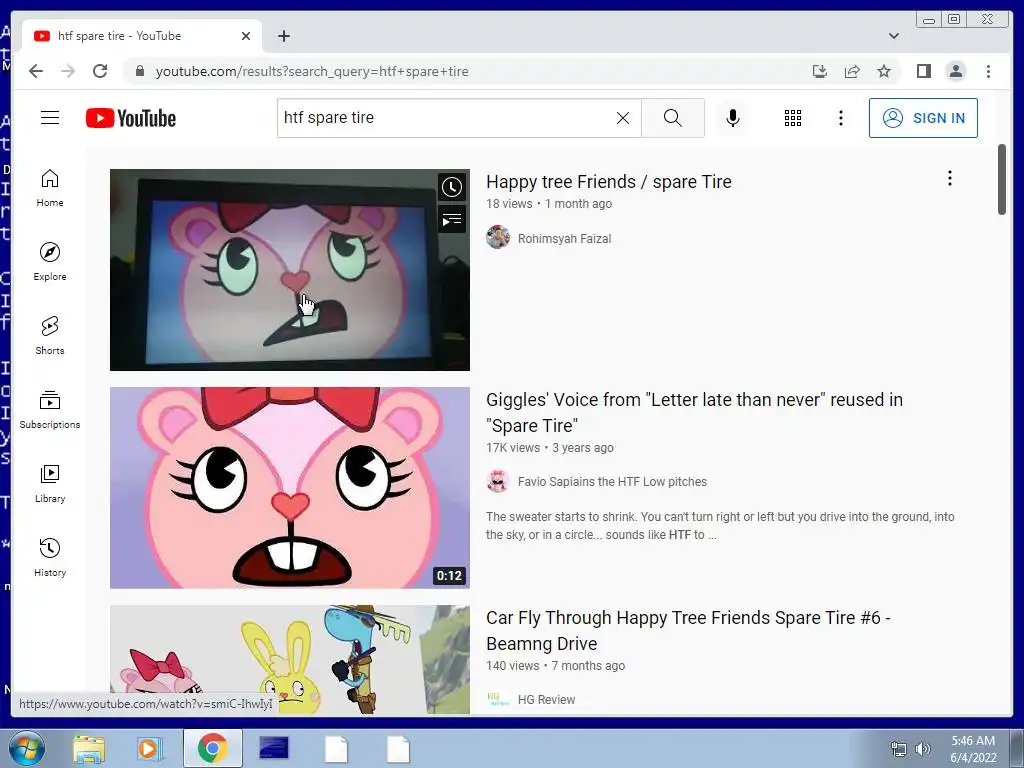Open the network tray icon

click(899, 749)
